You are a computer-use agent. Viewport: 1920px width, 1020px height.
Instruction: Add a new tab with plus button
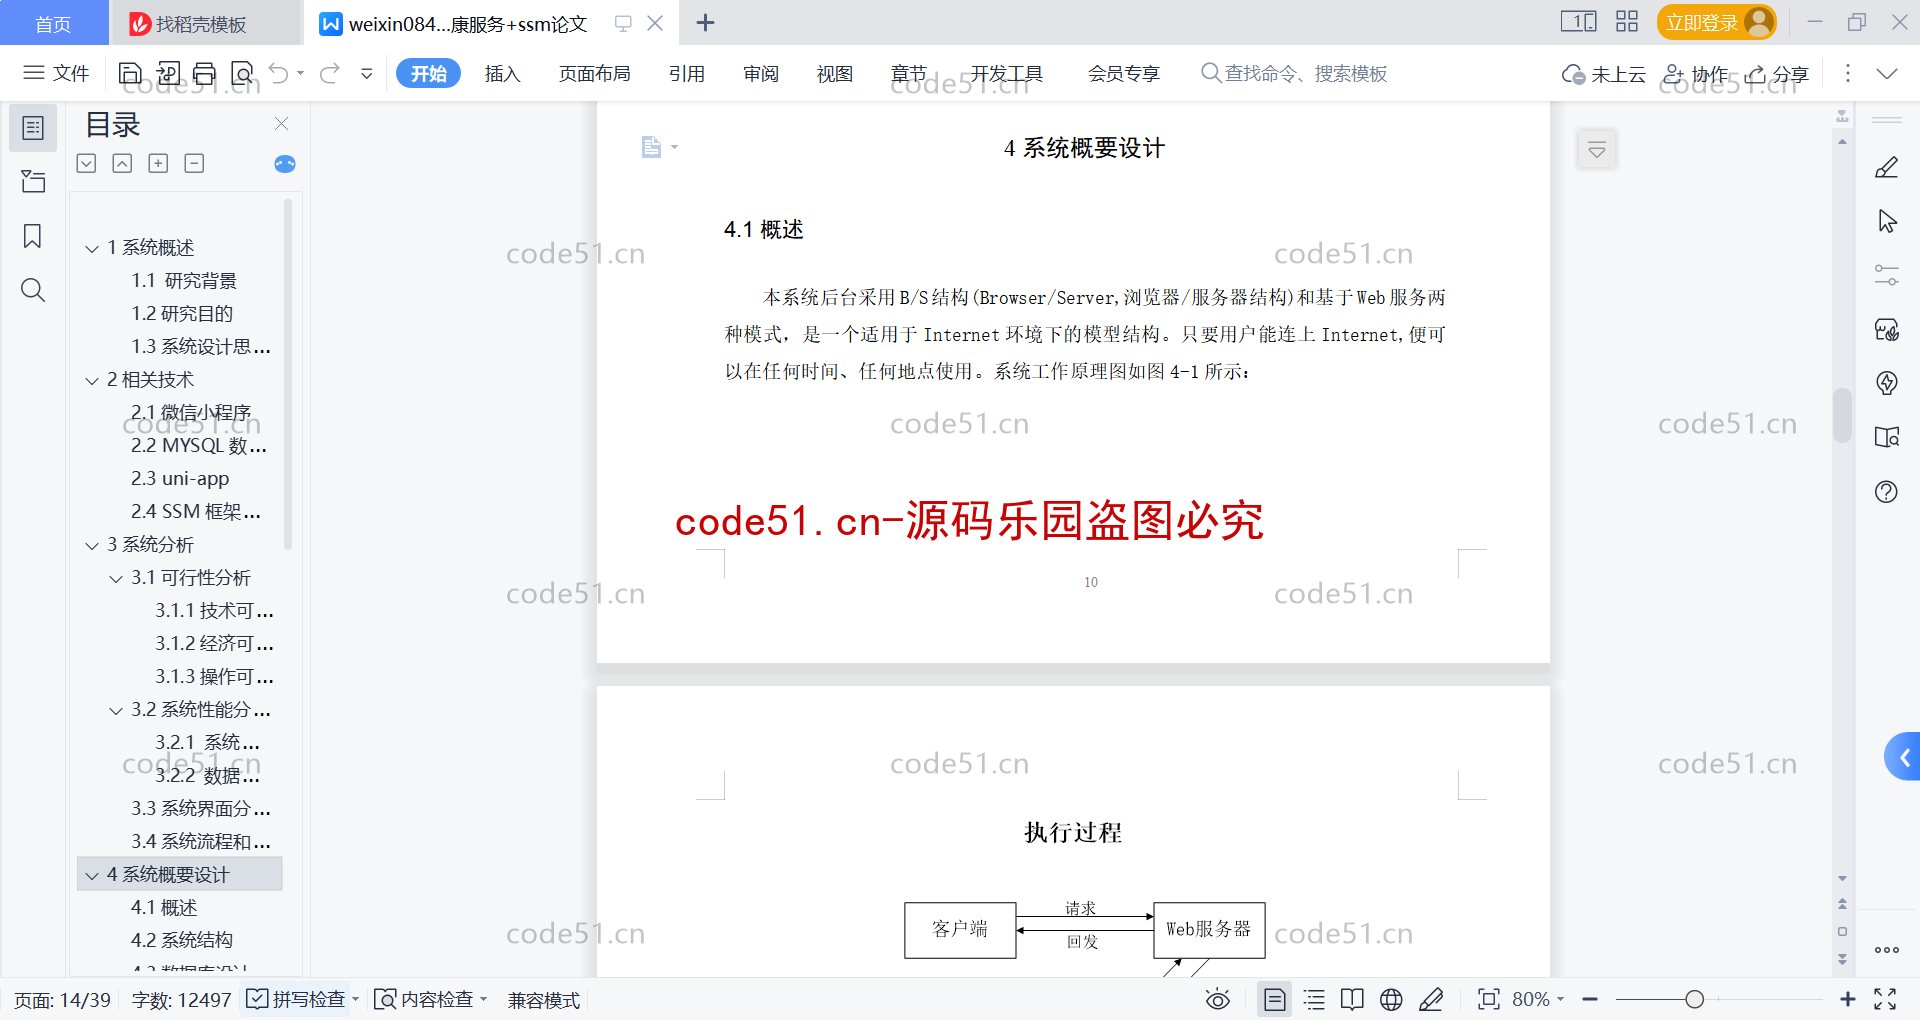705,23
